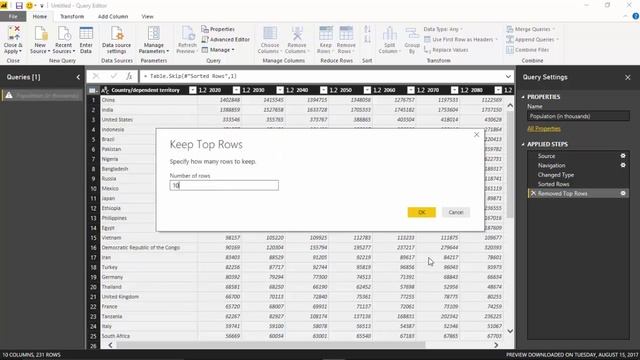Open the Data Type dropdown
The width and height of the screenshot is (640, 360).
(443, 29)
